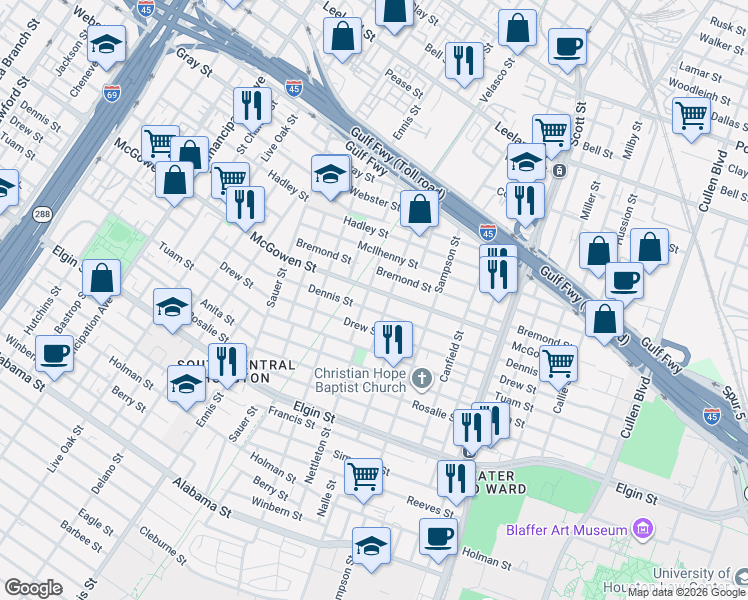Select the Eagle St label
Image resolution: width=748 pixels, height=600 pixels.
[95, 522]
